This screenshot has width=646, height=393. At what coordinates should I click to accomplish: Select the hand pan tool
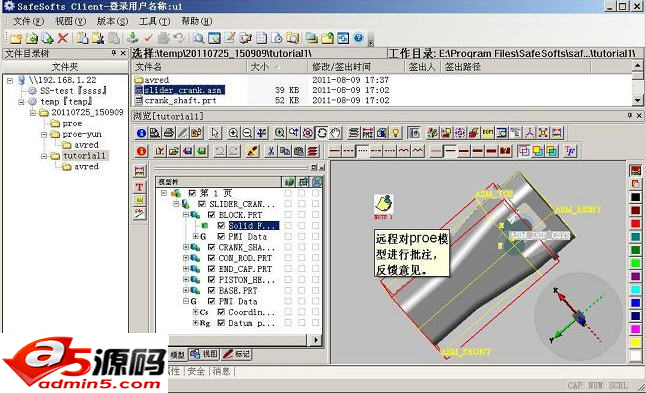pyautogui.click(x=336, y=133)
